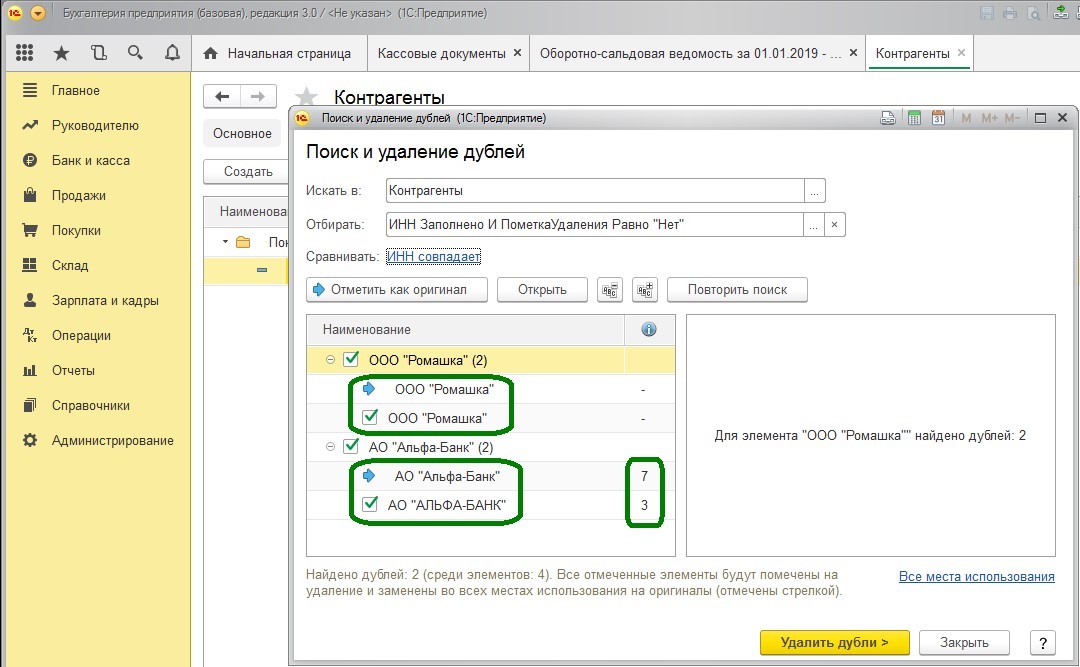The height and width of the screenshot is (667, 1080).
Task: Open selection button next to Искать в field
Action: tap(815, 191)
